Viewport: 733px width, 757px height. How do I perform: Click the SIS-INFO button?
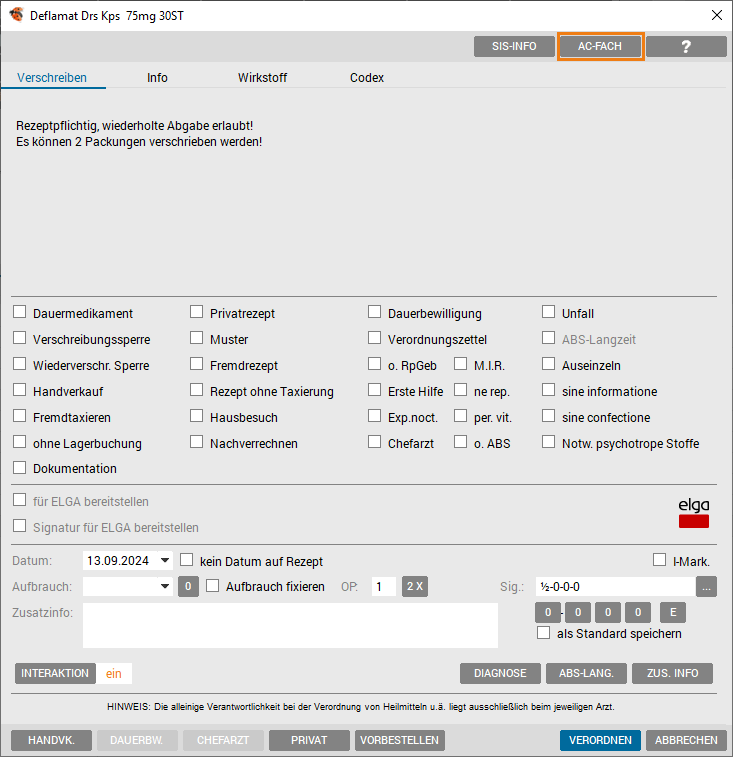coord(514,46)
